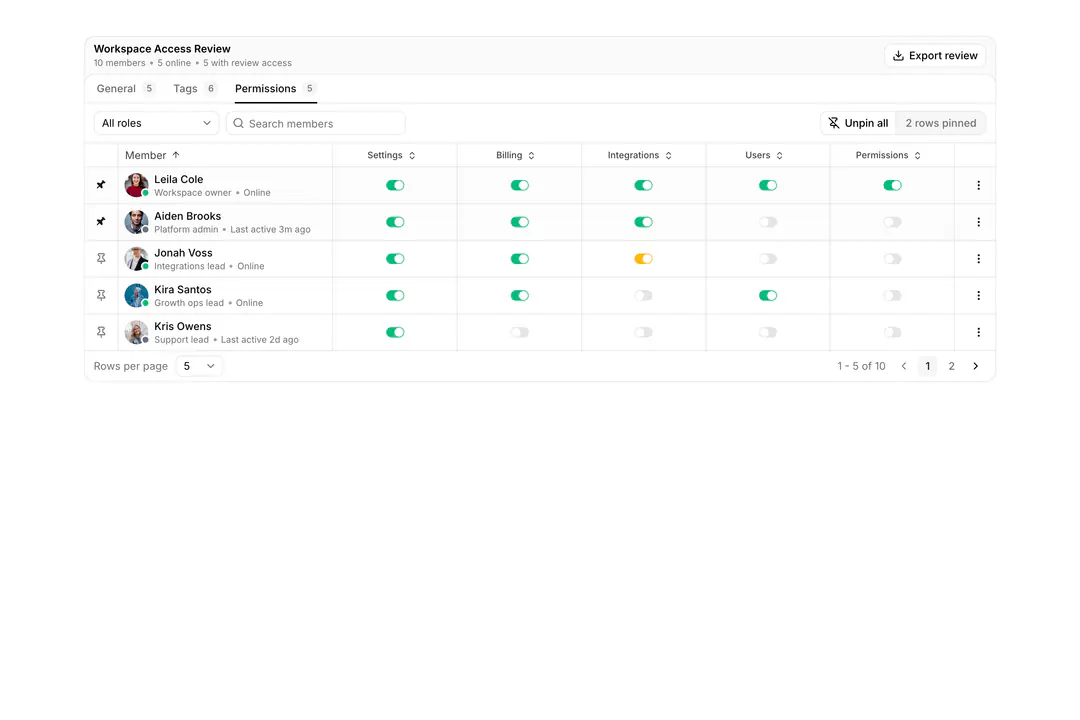This screenshot has width=1080, height=720.
Task: Click the name Leila Cole
Action: click(178, 179)
